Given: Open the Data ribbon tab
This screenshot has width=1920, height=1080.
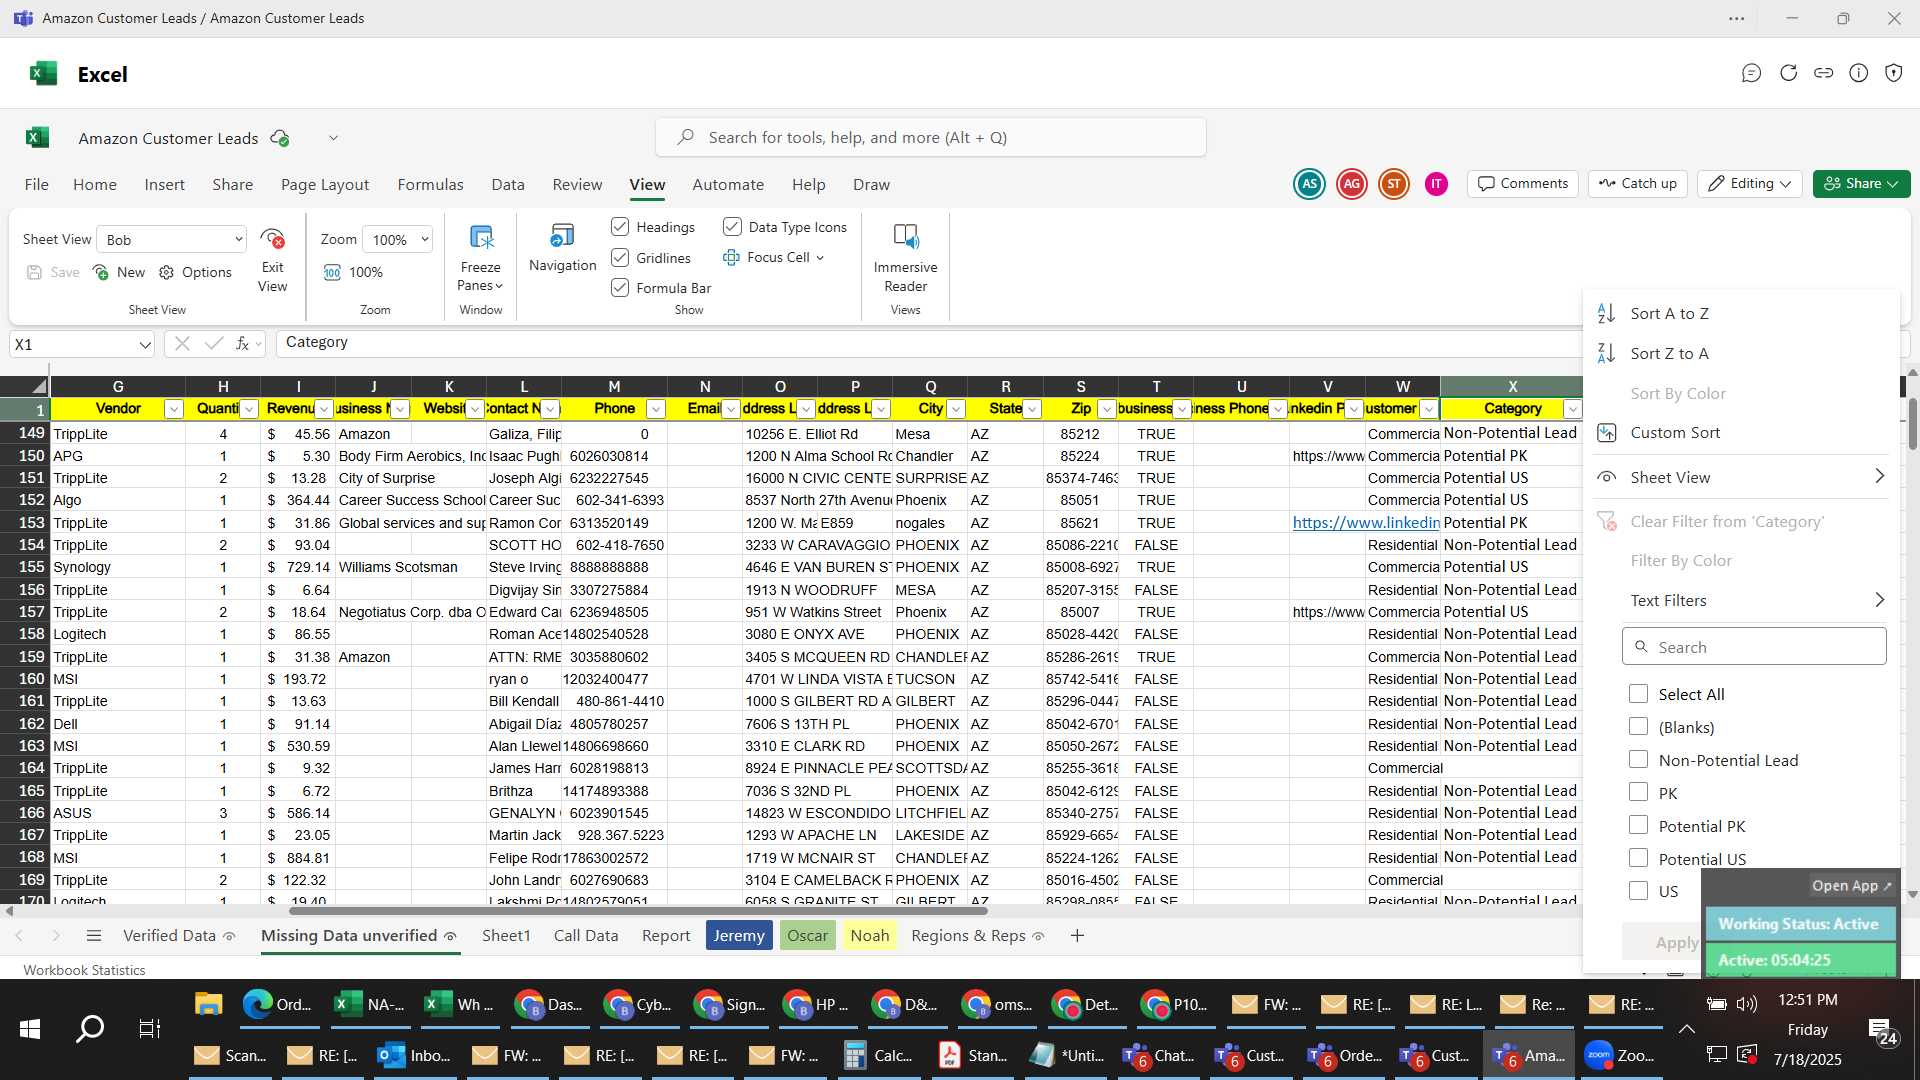Looking at the screenshot, I should [508, 184].
